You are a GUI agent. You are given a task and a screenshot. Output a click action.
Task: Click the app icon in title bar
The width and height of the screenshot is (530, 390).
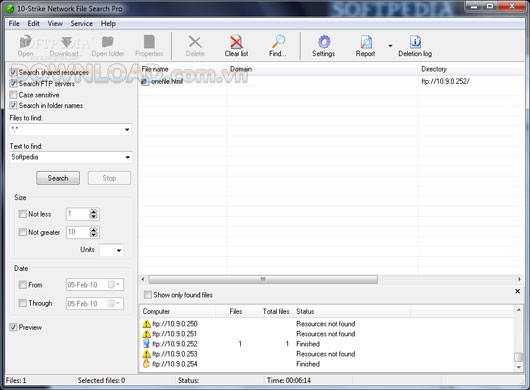(10, 8)
